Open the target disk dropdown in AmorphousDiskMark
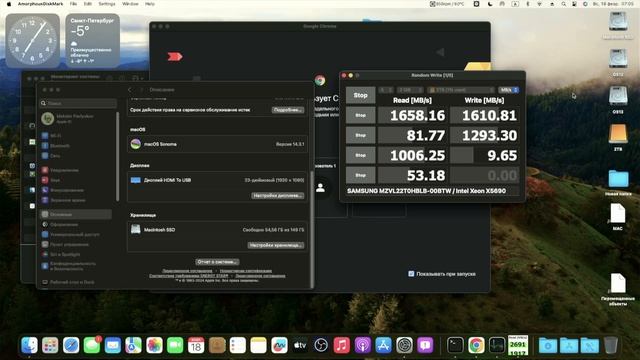Viewport: 640px width, 360px height. pyautogui.click(x=461, y=90)
